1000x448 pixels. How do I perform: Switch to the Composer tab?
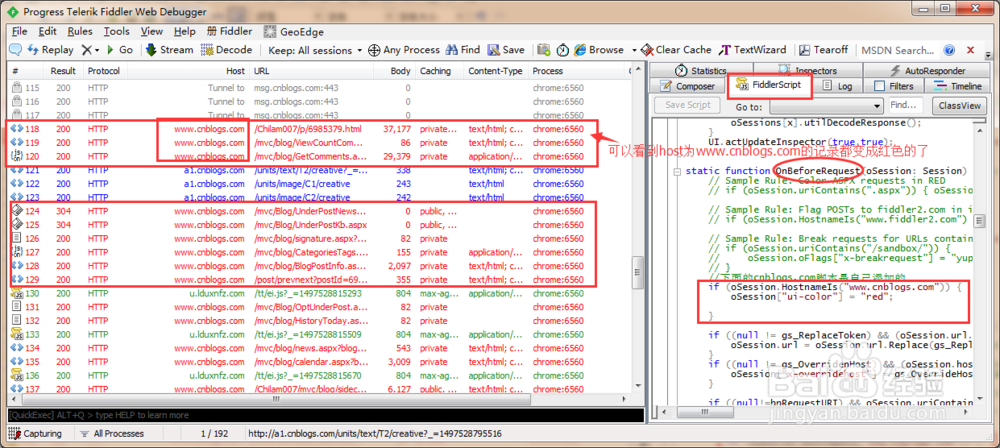pyautogui.click(x=687, y=86)
